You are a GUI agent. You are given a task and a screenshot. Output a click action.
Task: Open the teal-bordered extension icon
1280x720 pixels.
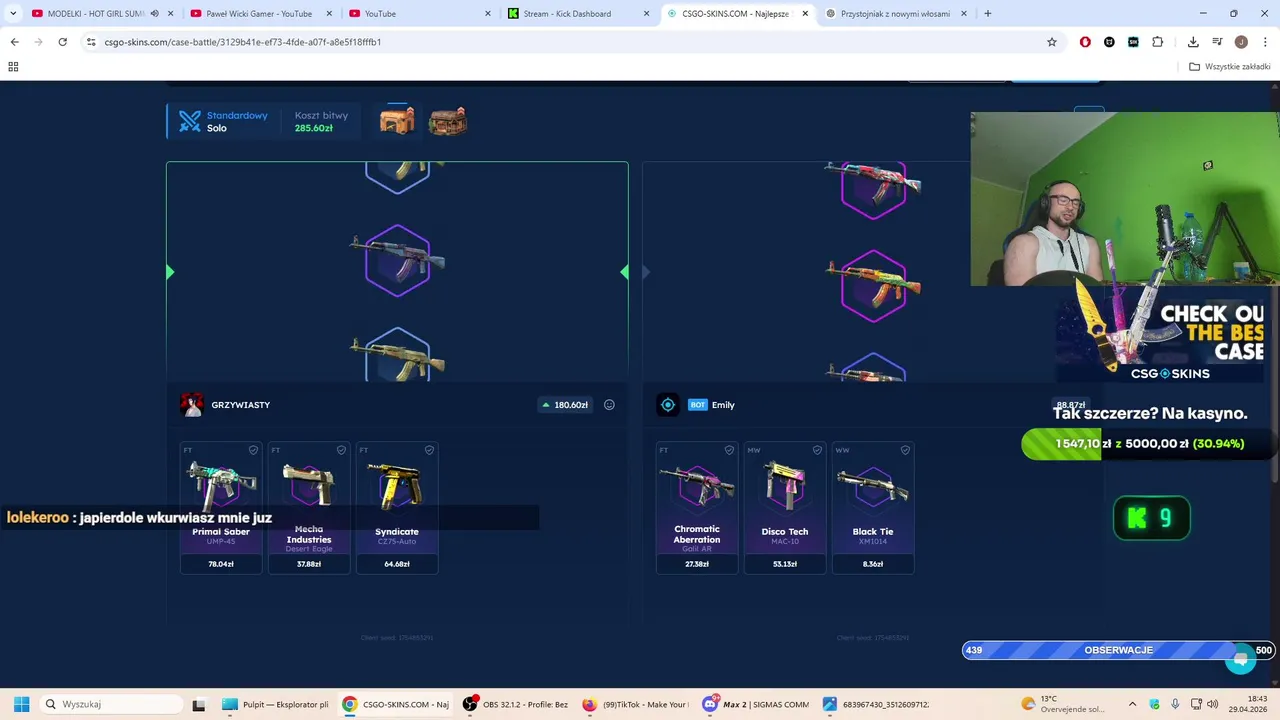1133,42
